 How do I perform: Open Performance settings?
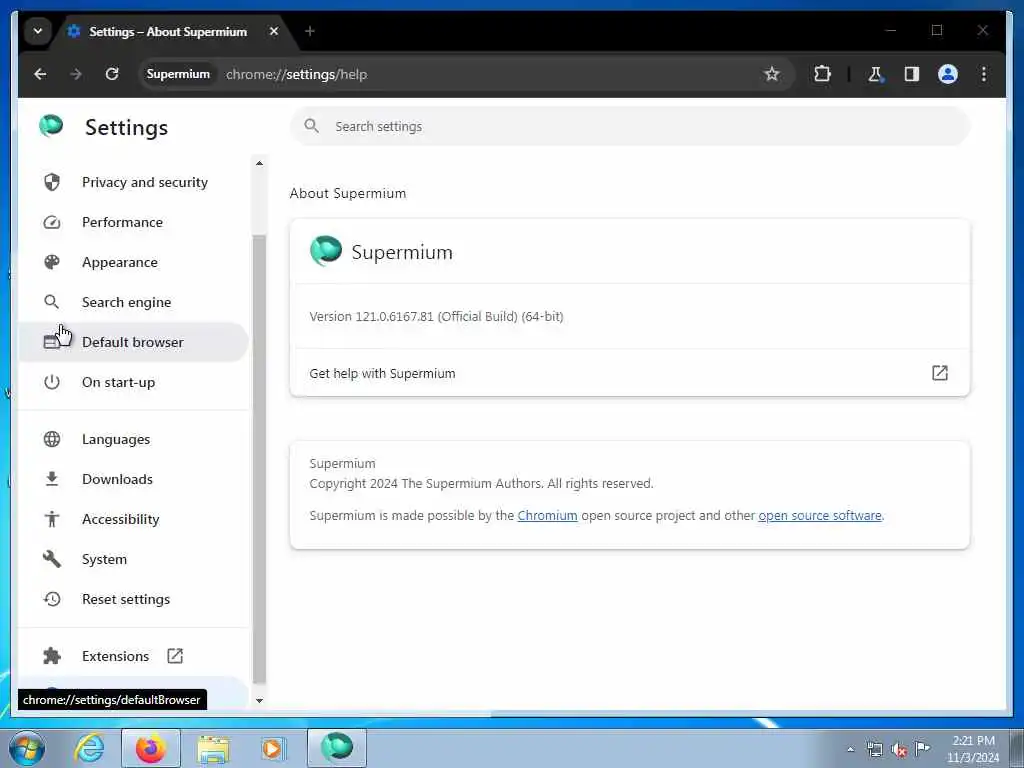click(x=133, y=222)
